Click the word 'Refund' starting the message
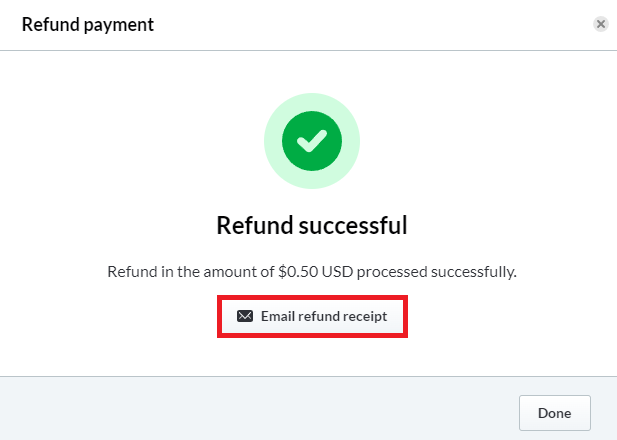The width and height of the screenshot is (617, 440). pyautogui.click(x=132, y=272)
